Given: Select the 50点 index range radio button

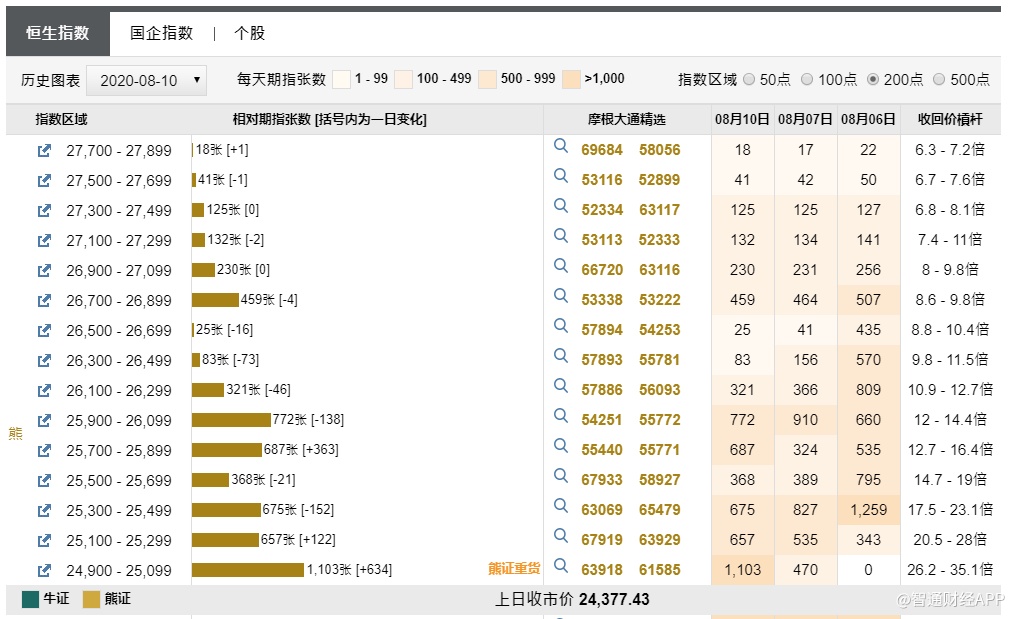Looking at the screenshot, I should pos(749,80).
